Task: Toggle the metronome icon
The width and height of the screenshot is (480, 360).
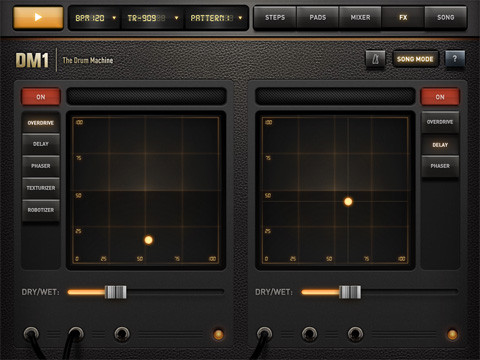Action: 376,59
